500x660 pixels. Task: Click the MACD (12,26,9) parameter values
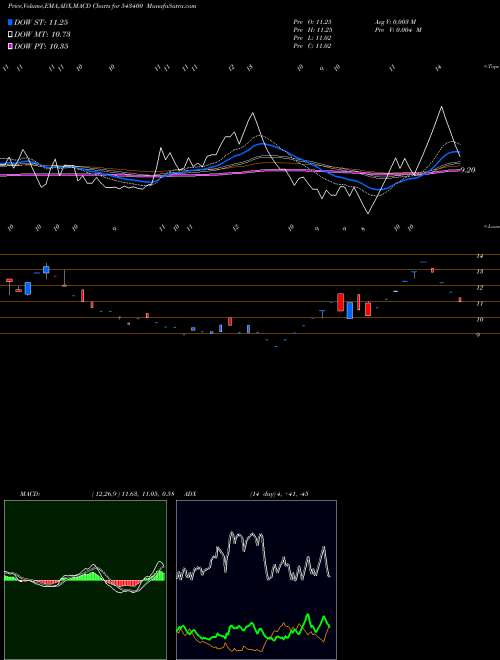[x=132, y=494]
